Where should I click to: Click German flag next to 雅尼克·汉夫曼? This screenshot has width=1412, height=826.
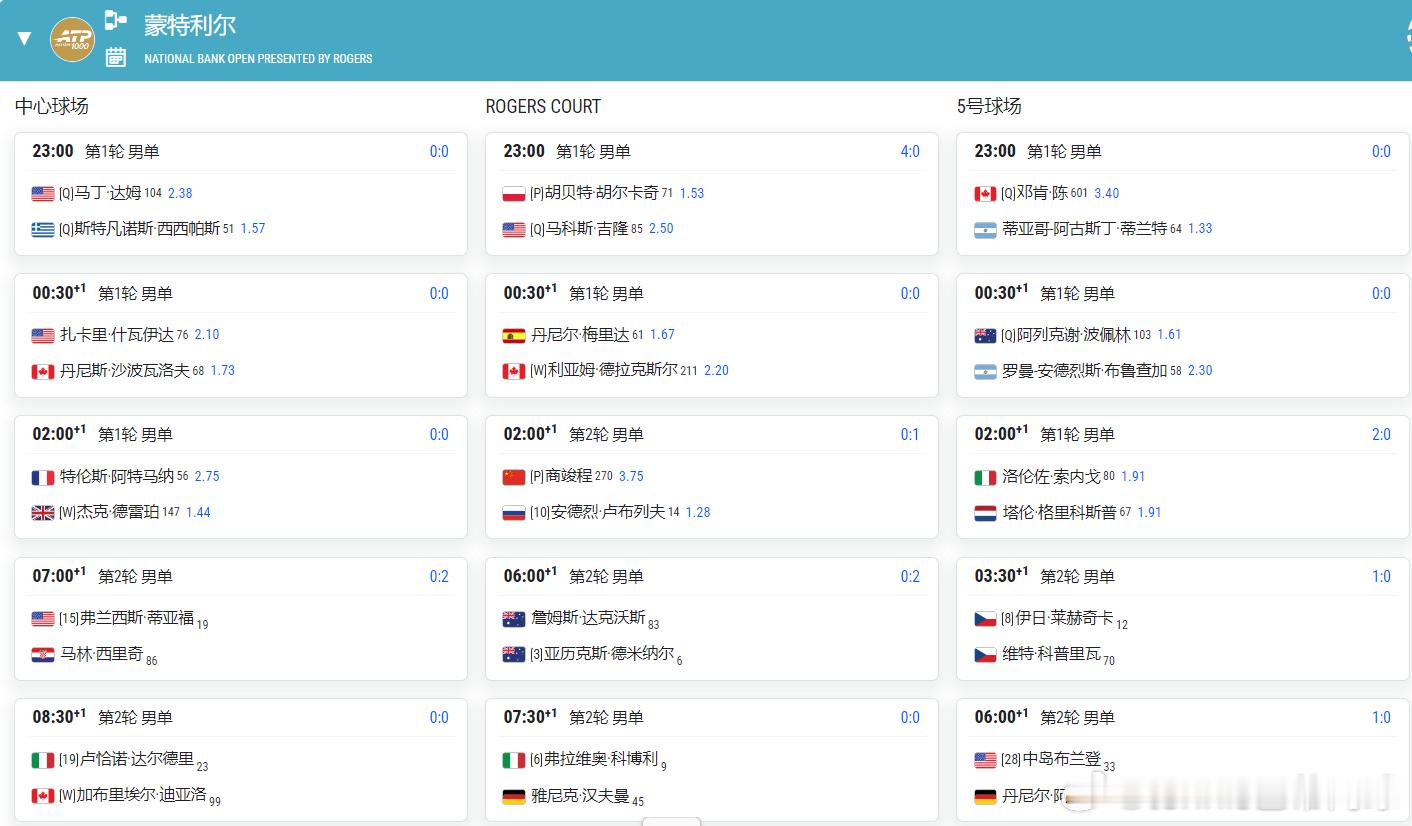(514, 798)
